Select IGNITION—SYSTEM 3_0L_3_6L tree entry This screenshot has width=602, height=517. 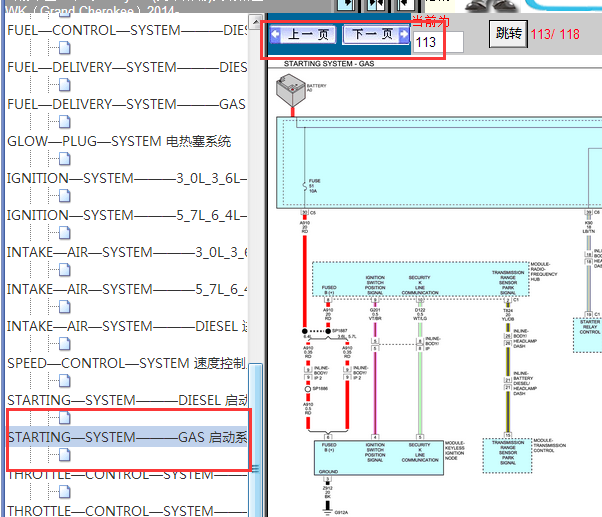pos(127,178)
